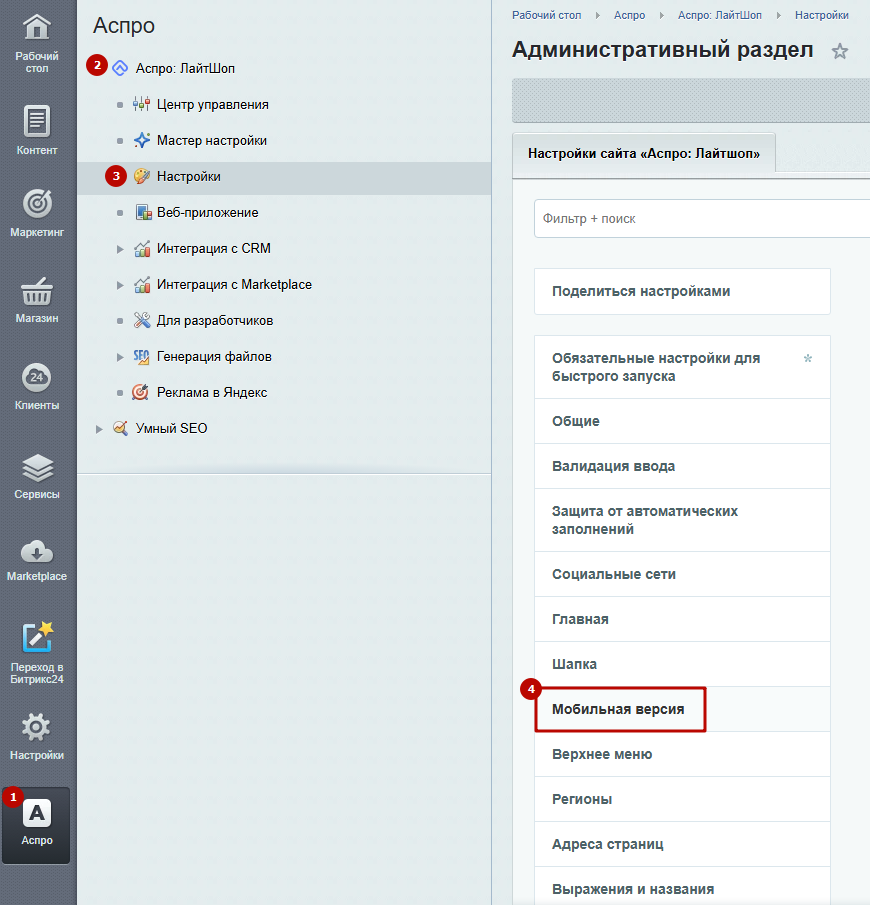
Task: Open the Шапка settings section
Action: (x=682, y=664)
